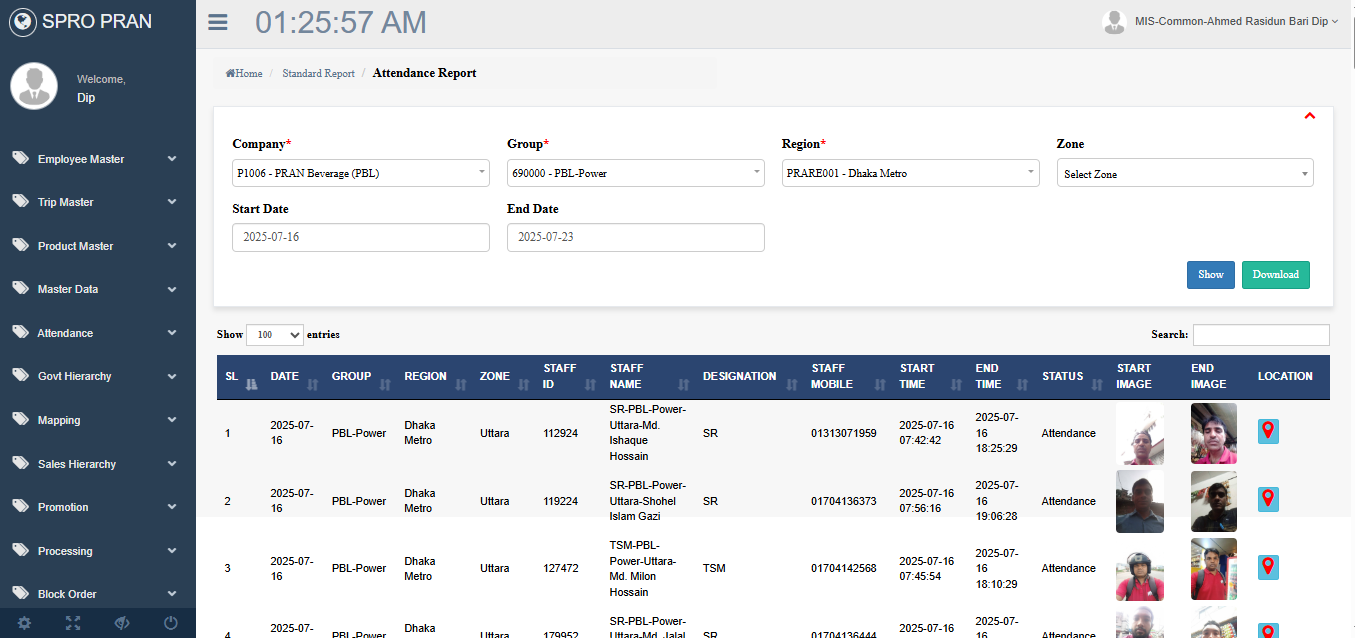
Task: Change the Show entries count dropdown
Action: 274,335
